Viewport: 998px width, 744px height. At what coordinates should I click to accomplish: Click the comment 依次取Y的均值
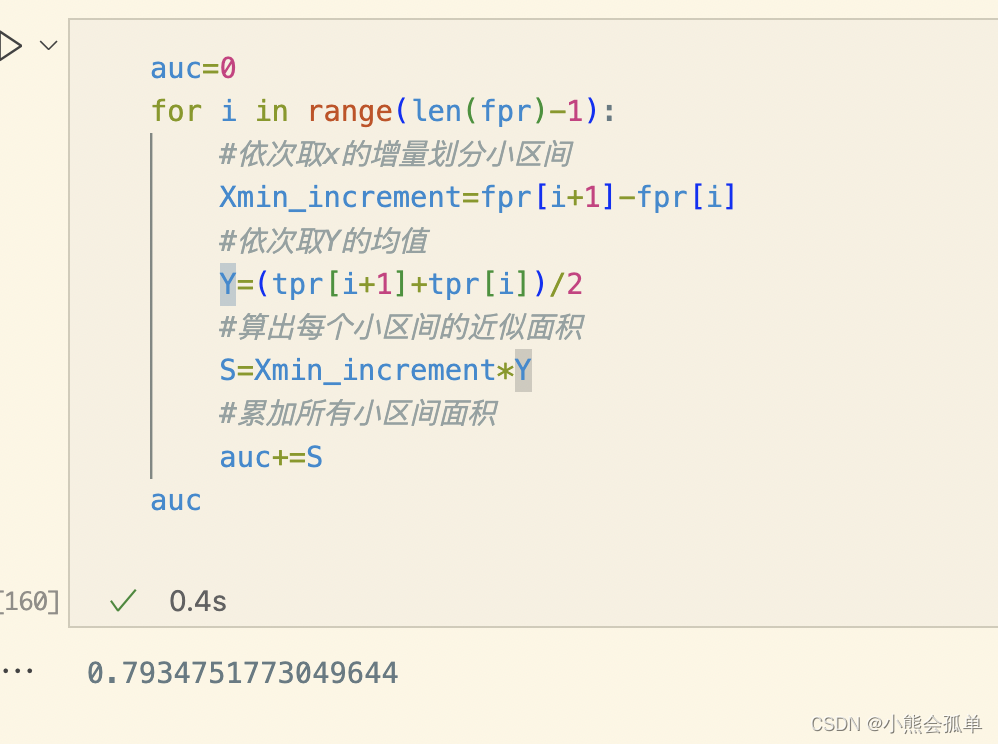(x=323, y=241)
